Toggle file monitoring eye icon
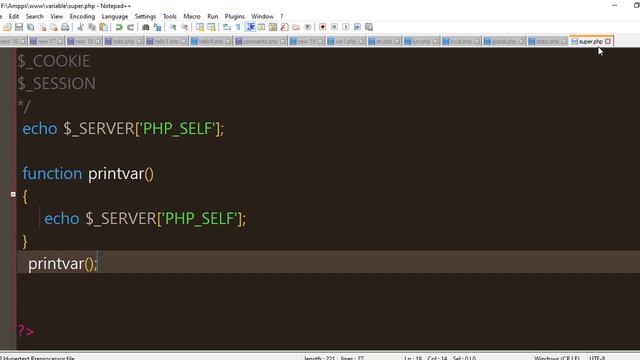640x360 pixels. [x=307, y=27]
